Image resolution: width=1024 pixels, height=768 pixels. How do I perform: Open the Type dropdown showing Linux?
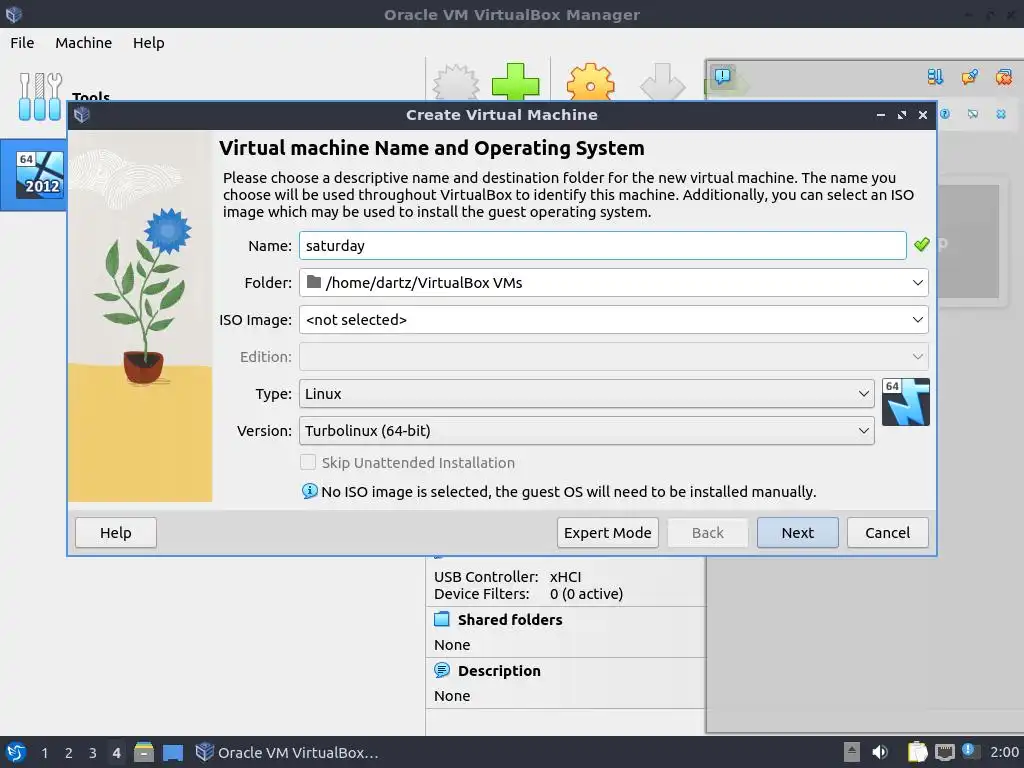click(586, 394)
